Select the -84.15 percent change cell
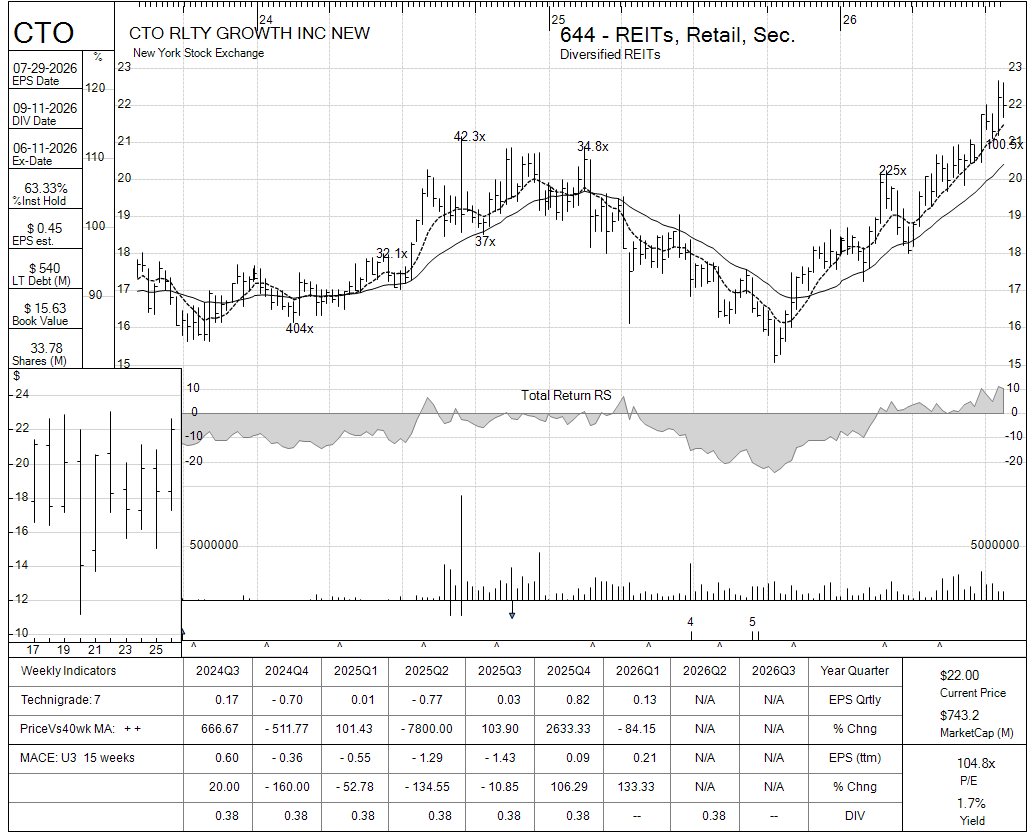The image size is (1032, 840). click(637, 729)
